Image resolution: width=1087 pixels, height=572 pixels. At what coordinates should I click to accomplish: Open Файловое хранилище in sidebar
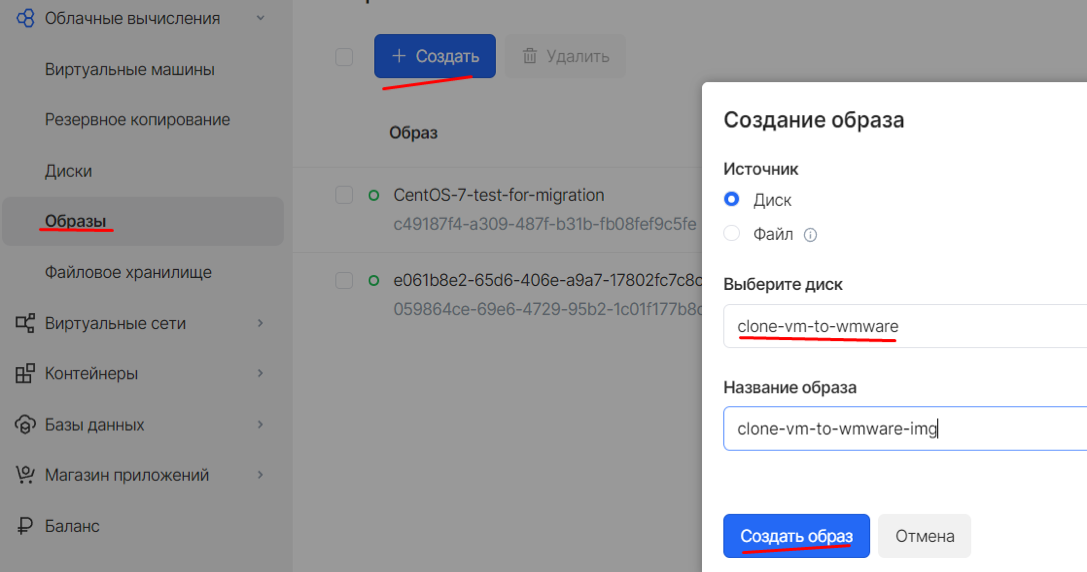click(x=128, y=272)
